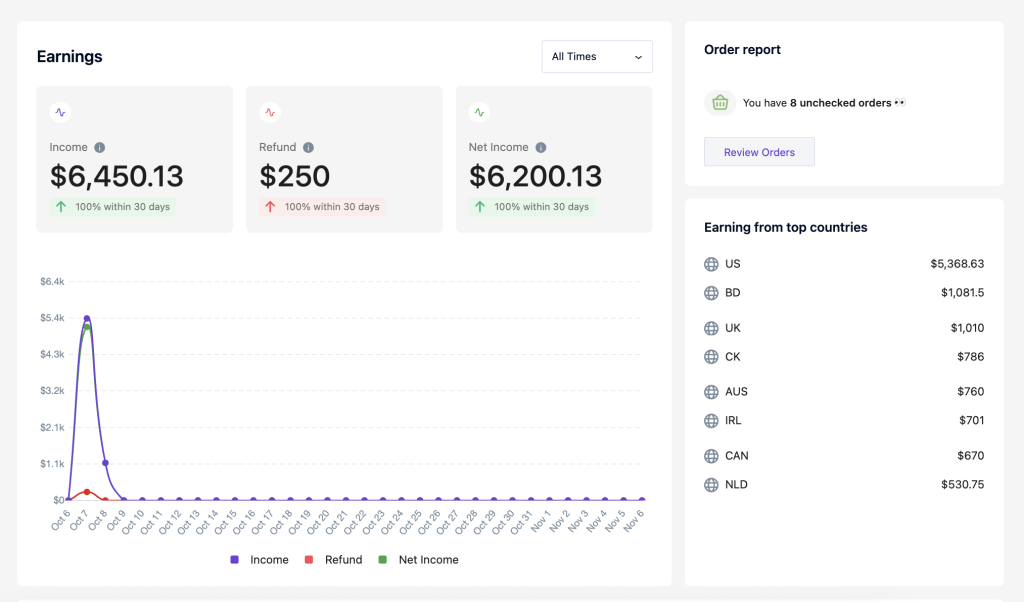The image size is (1024, 602).
Task: Click the Income card wave icon
Action: (60, 113)
